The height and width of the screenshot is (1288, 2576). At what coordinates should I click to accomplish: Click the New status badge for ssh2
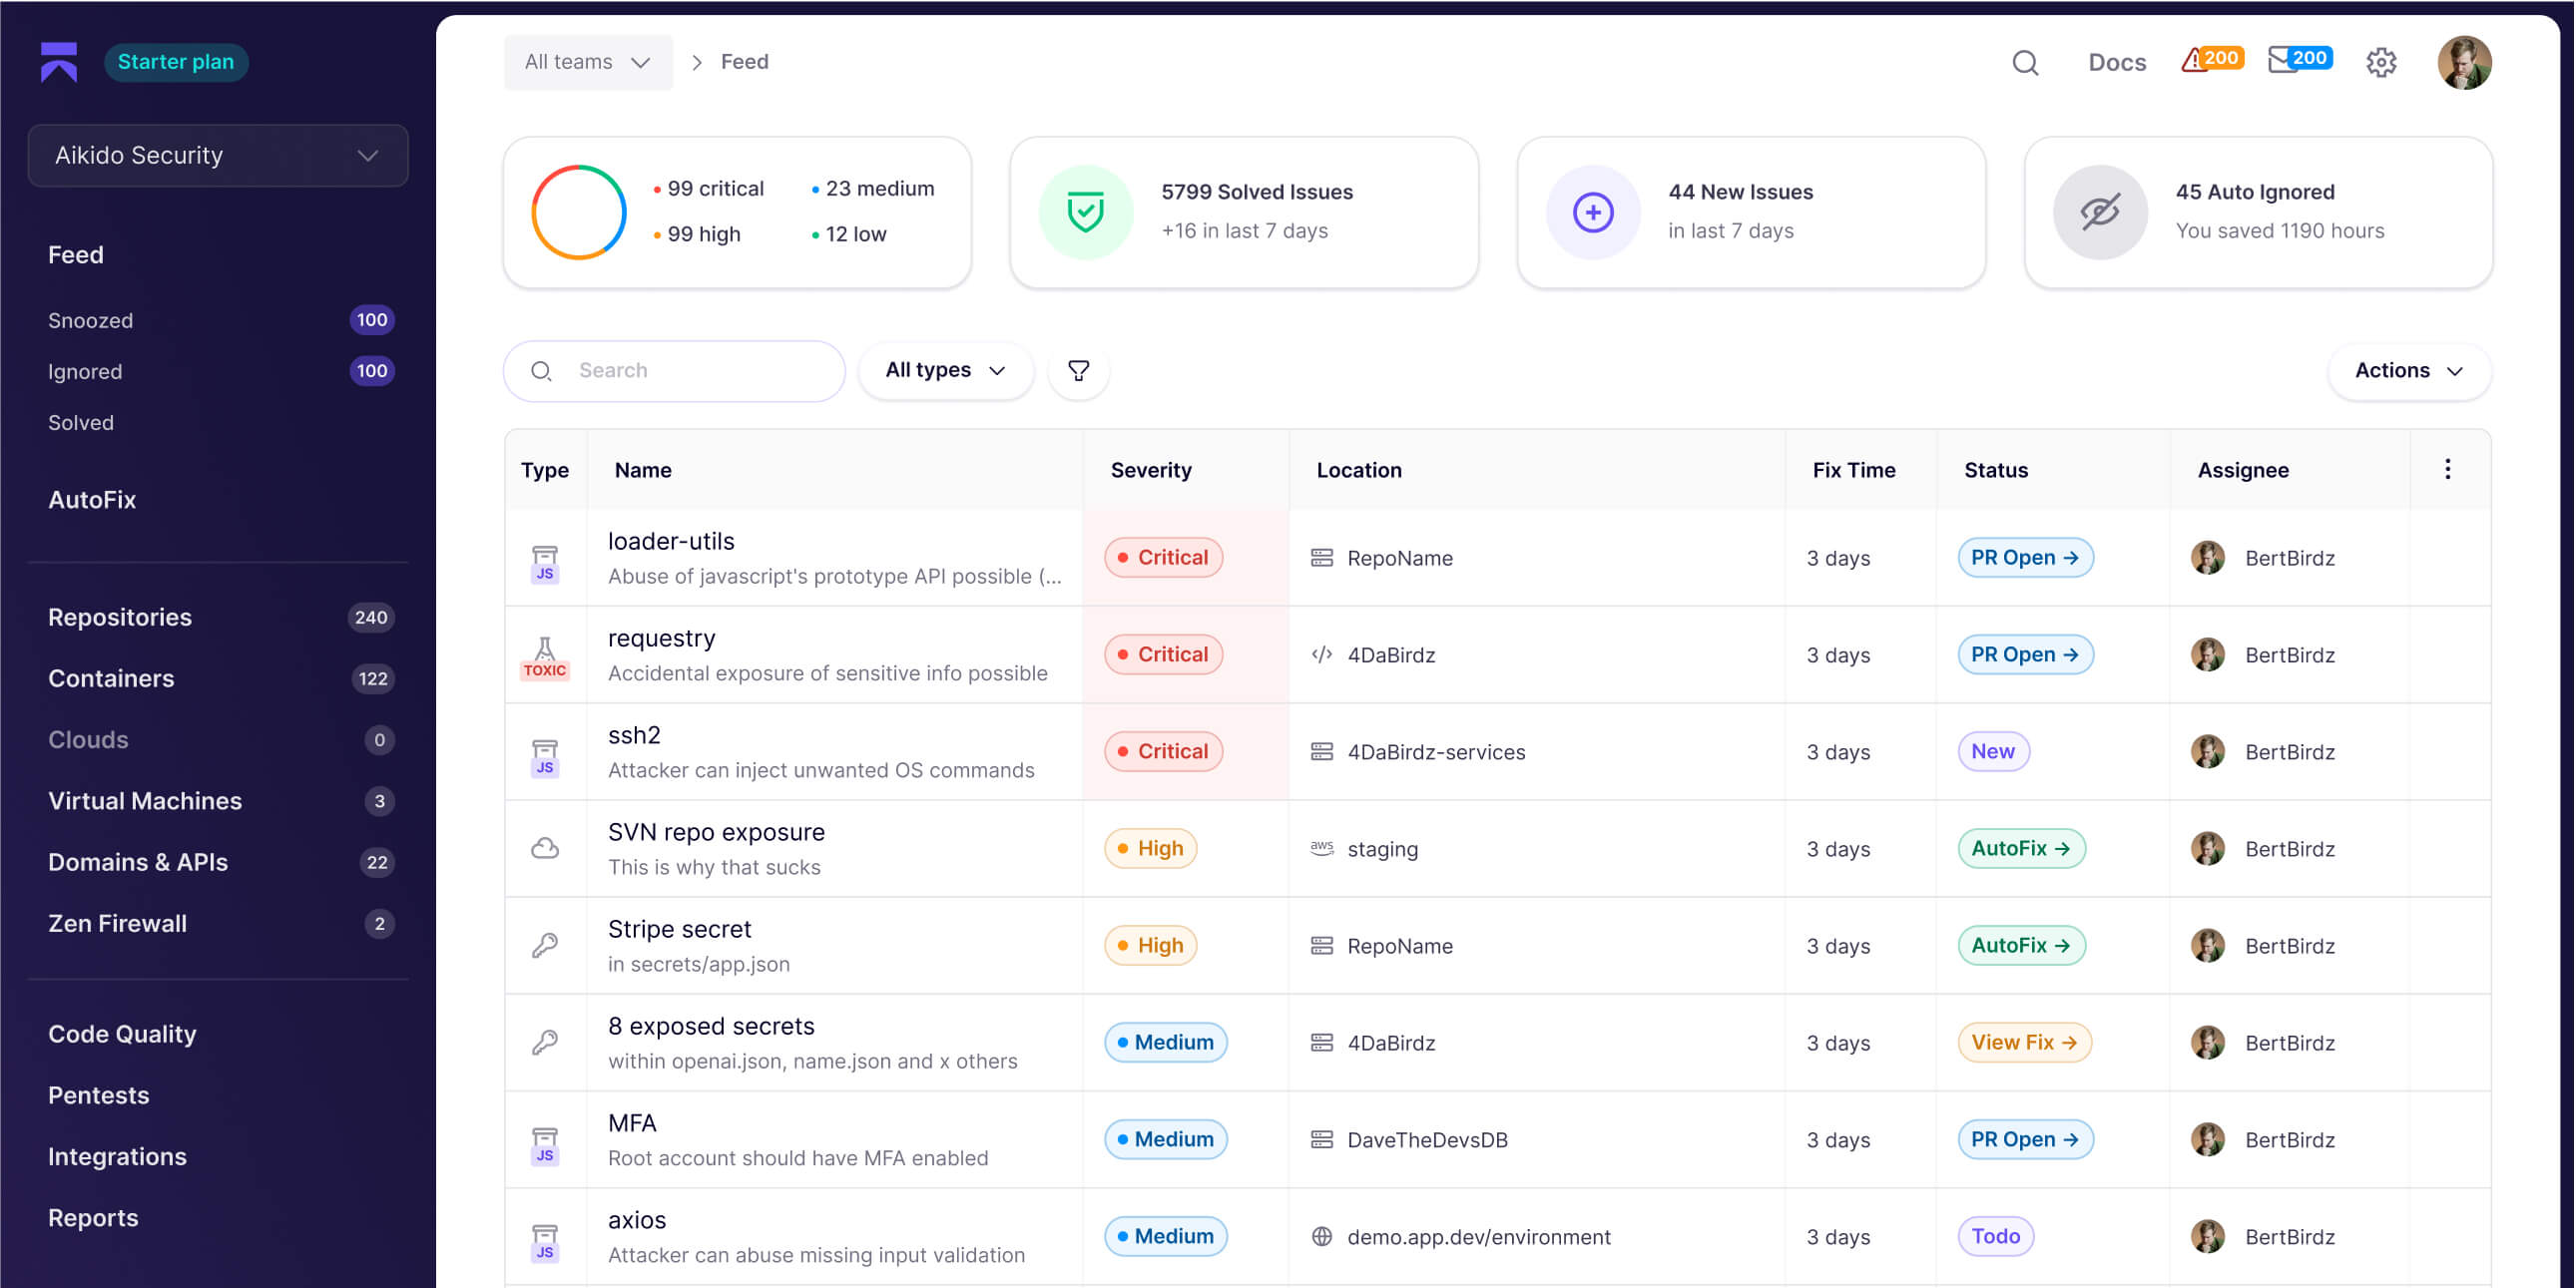click(x=1993, y=751)
